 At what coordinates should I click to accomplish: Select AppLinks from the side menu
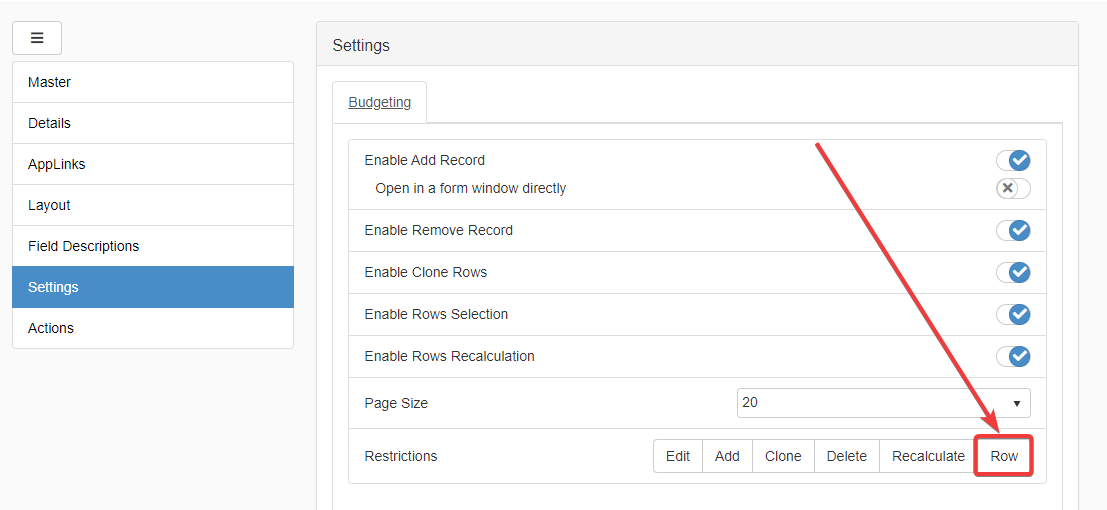coord(153,164)
